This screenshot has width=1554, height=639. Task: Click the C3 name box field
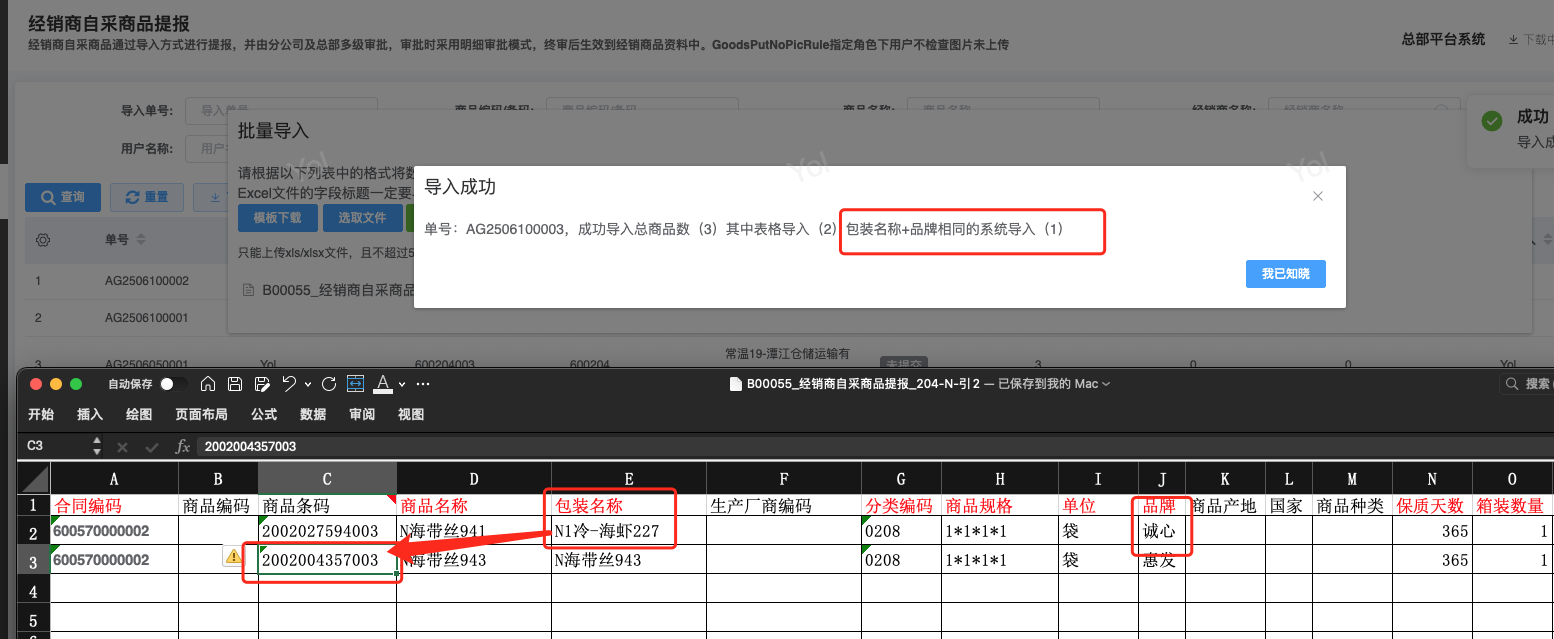pyautogui.click(x=50, y=446)
